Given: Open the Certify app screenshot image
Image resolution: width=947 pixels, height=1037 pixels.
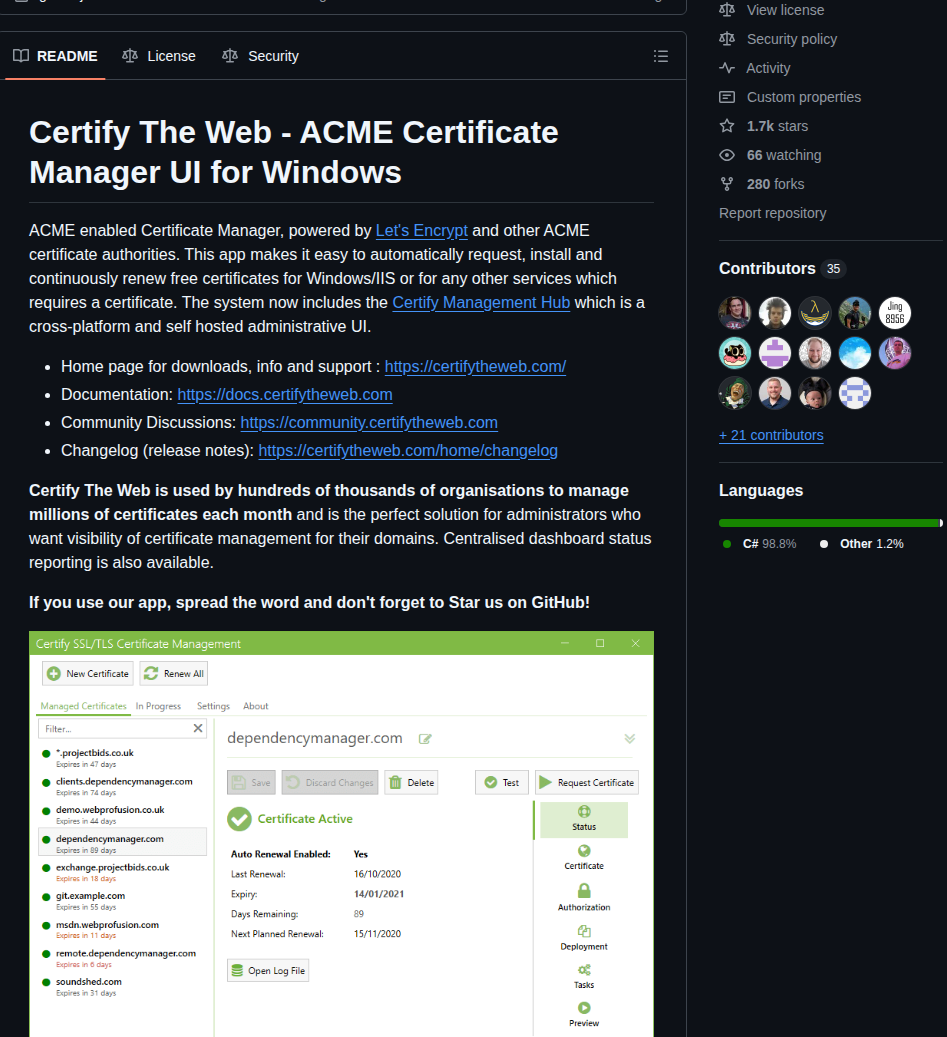Looking at the screenshot, I should click(x=341, y=834).
